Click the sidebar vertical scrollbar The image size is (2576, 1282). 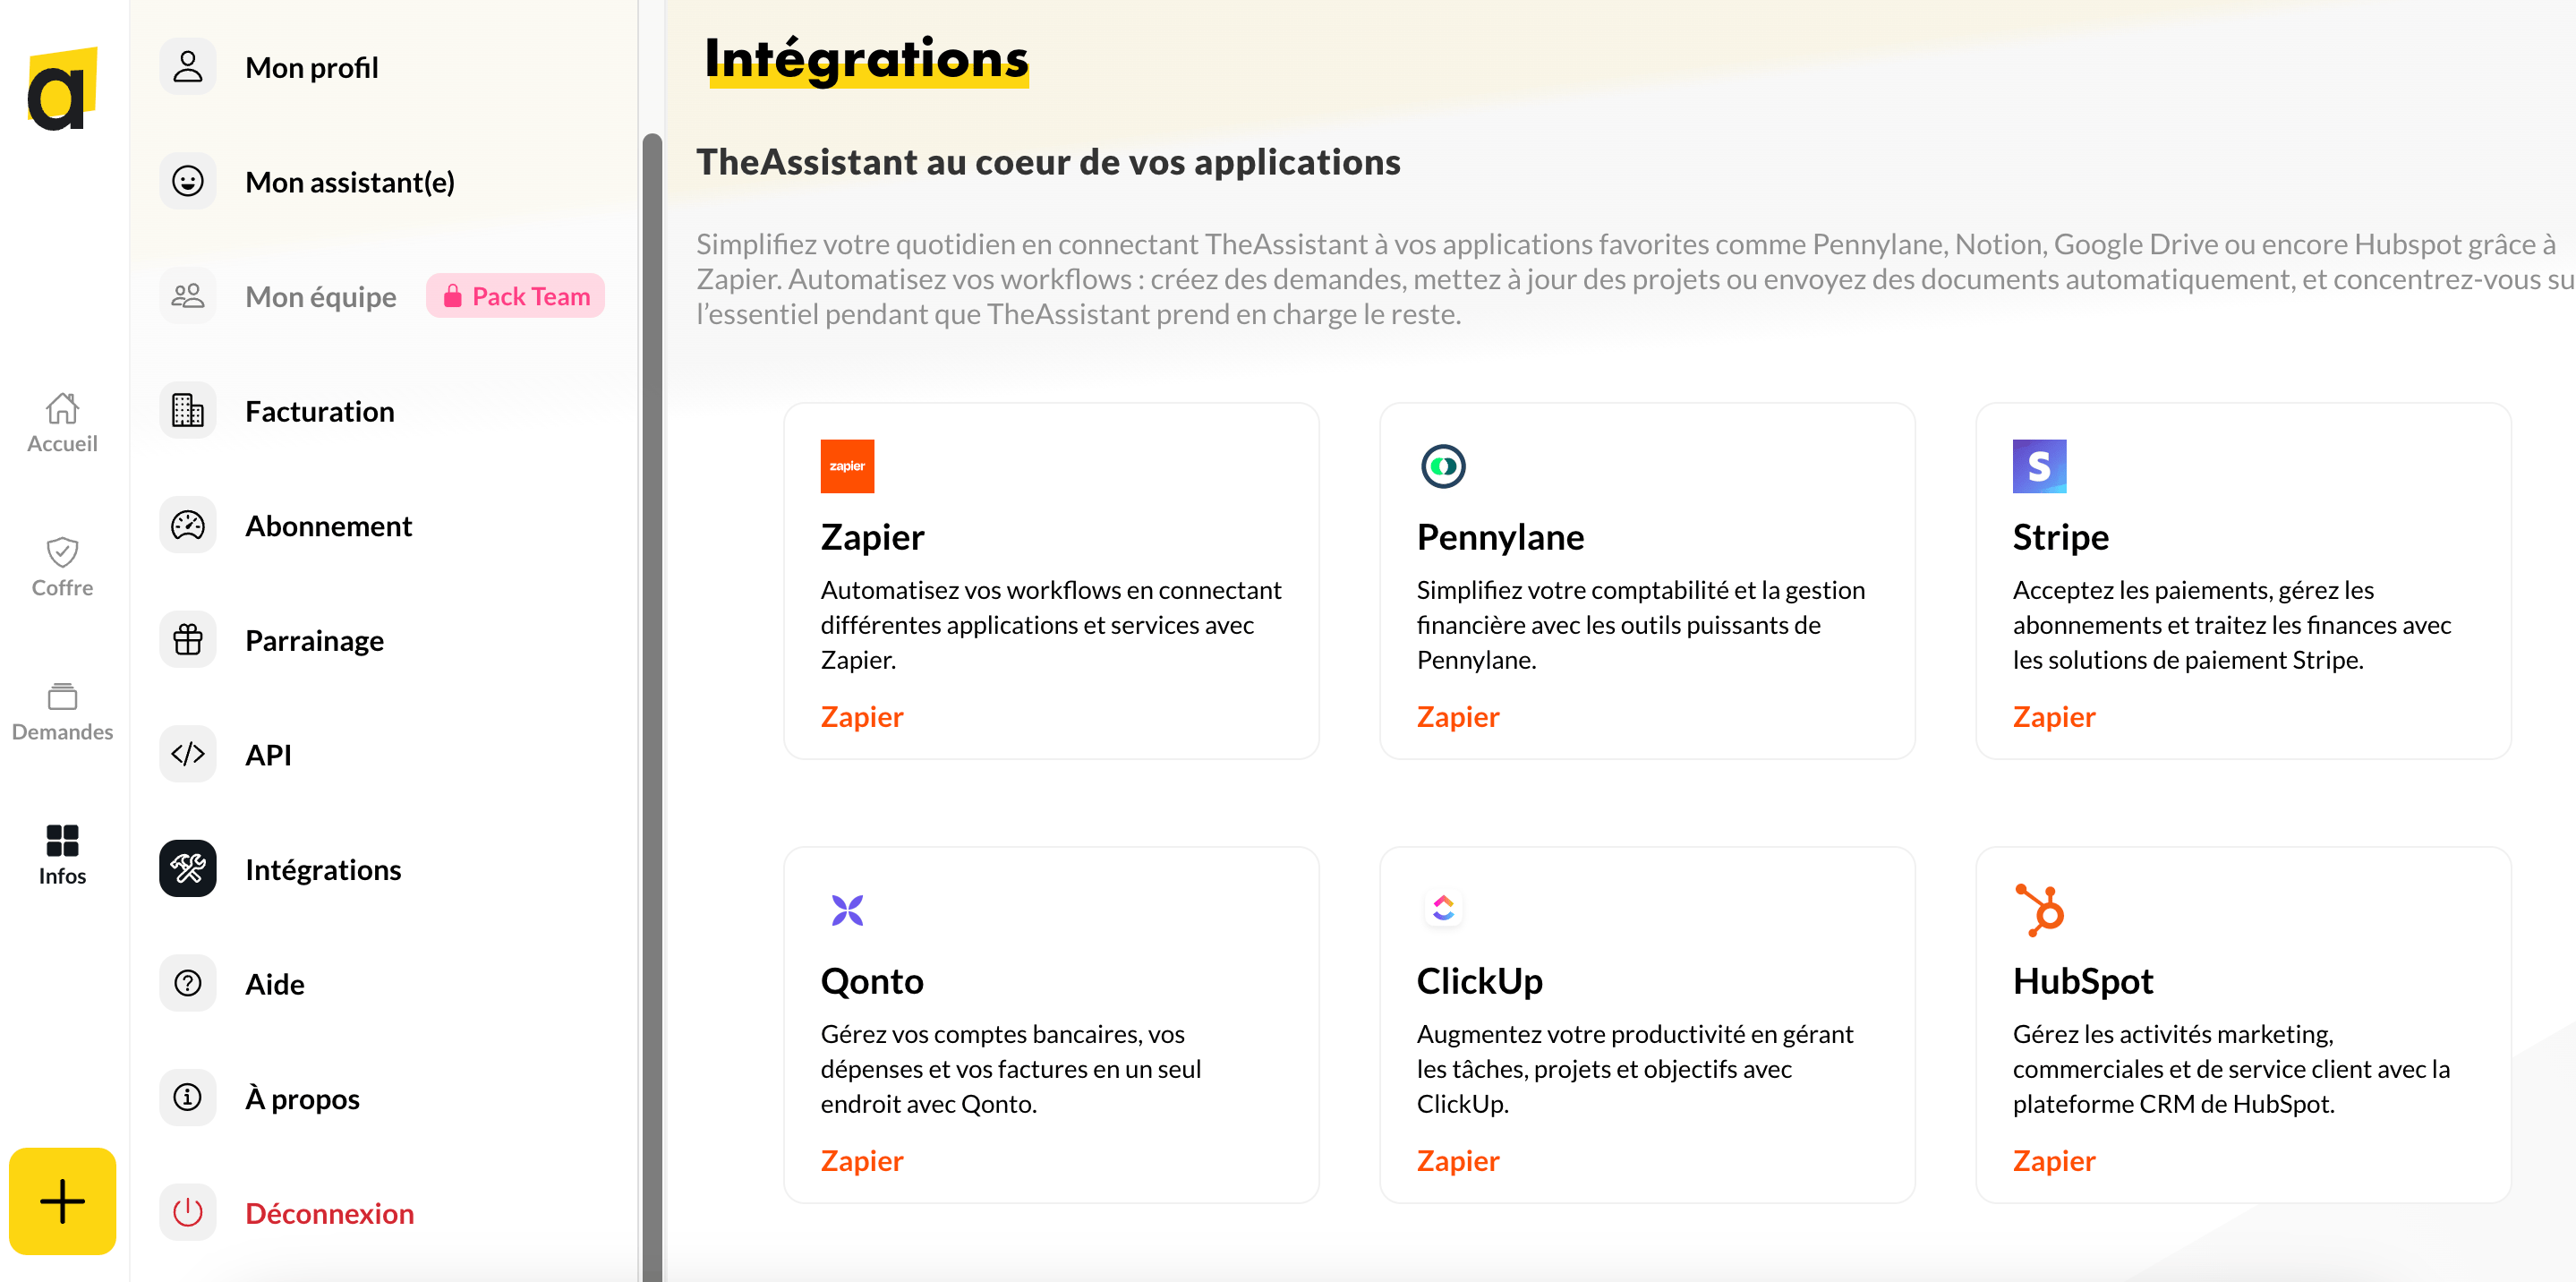(652, 705)
